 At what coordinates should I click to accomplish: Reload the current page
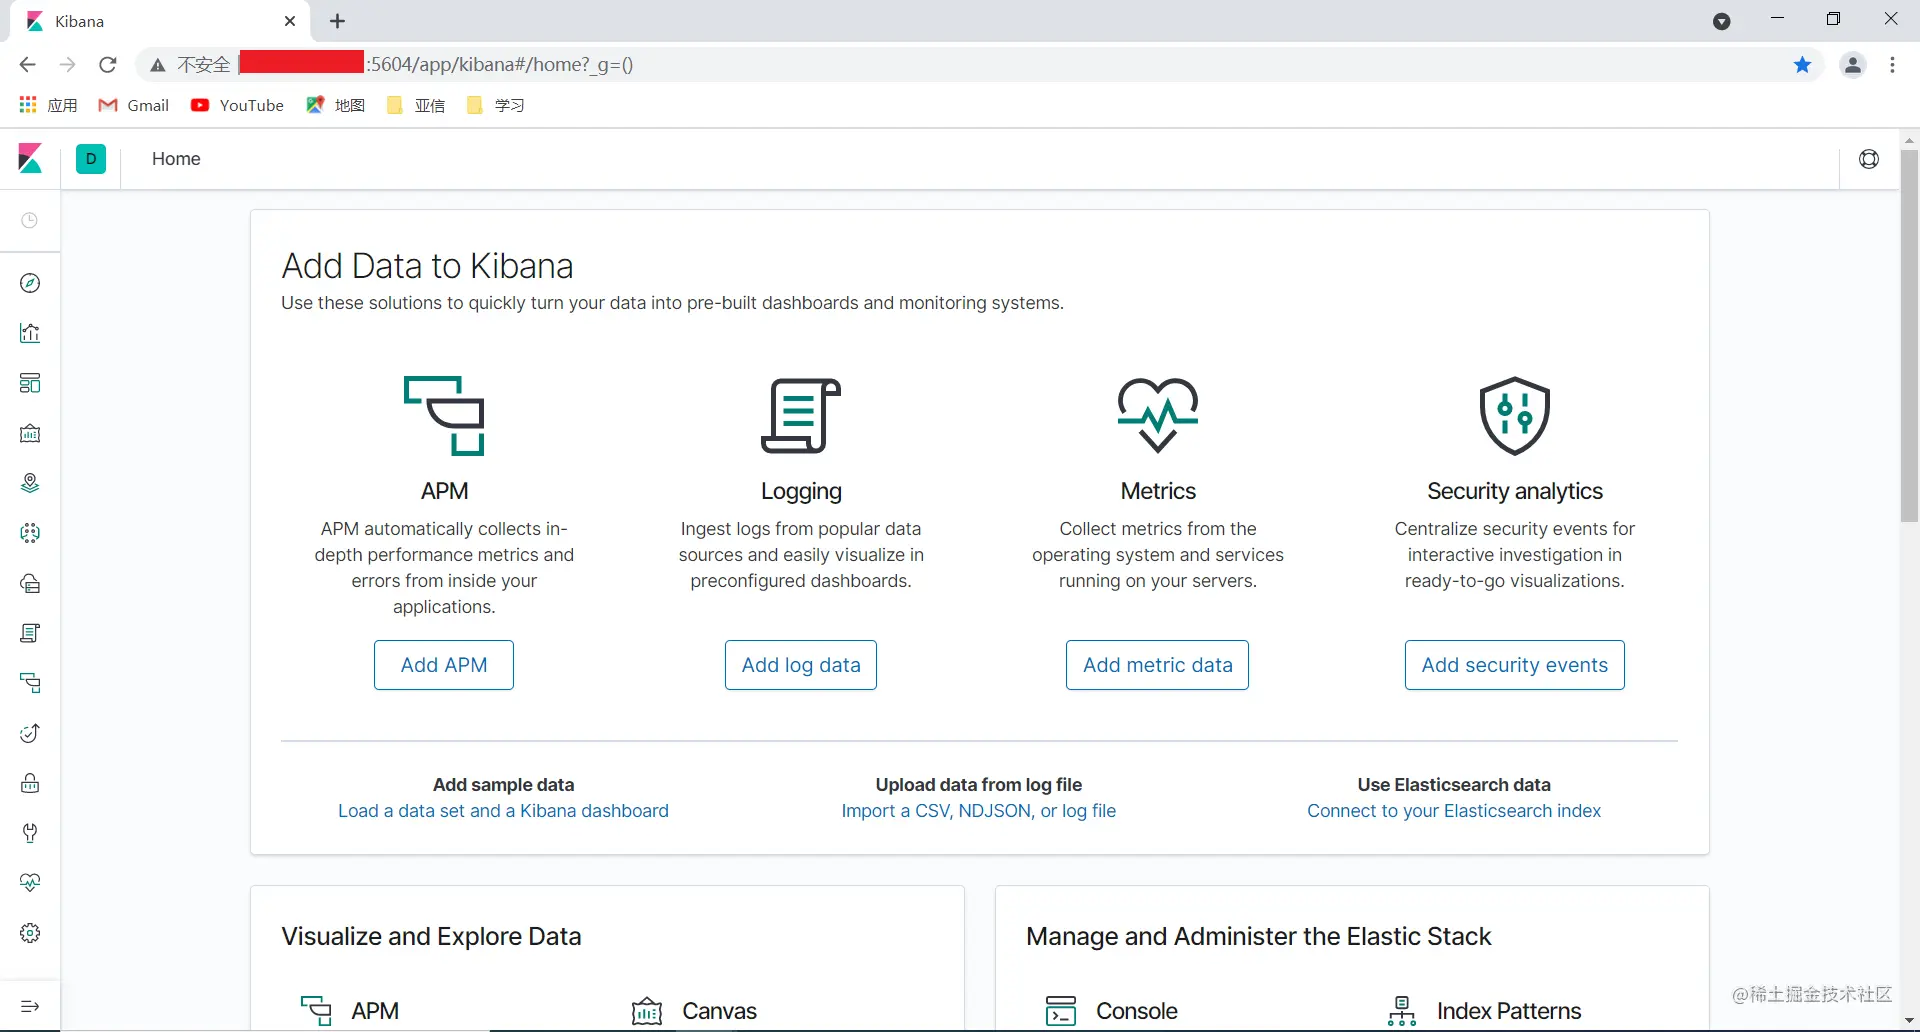(x=108, y=65)
